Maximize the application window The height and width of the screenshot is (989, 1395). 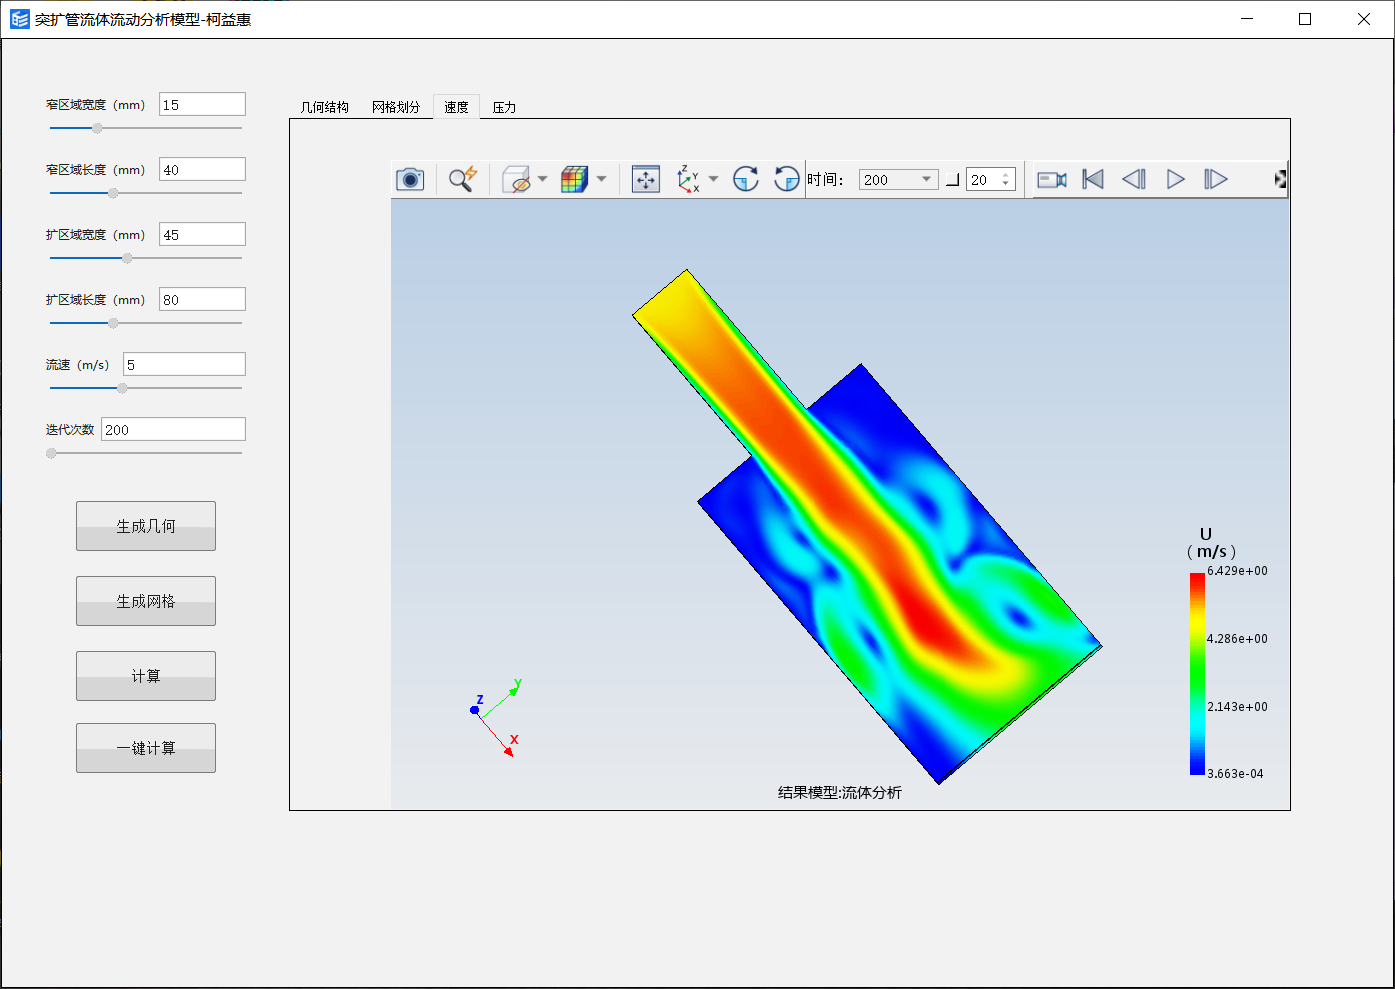click(1305, 19)
